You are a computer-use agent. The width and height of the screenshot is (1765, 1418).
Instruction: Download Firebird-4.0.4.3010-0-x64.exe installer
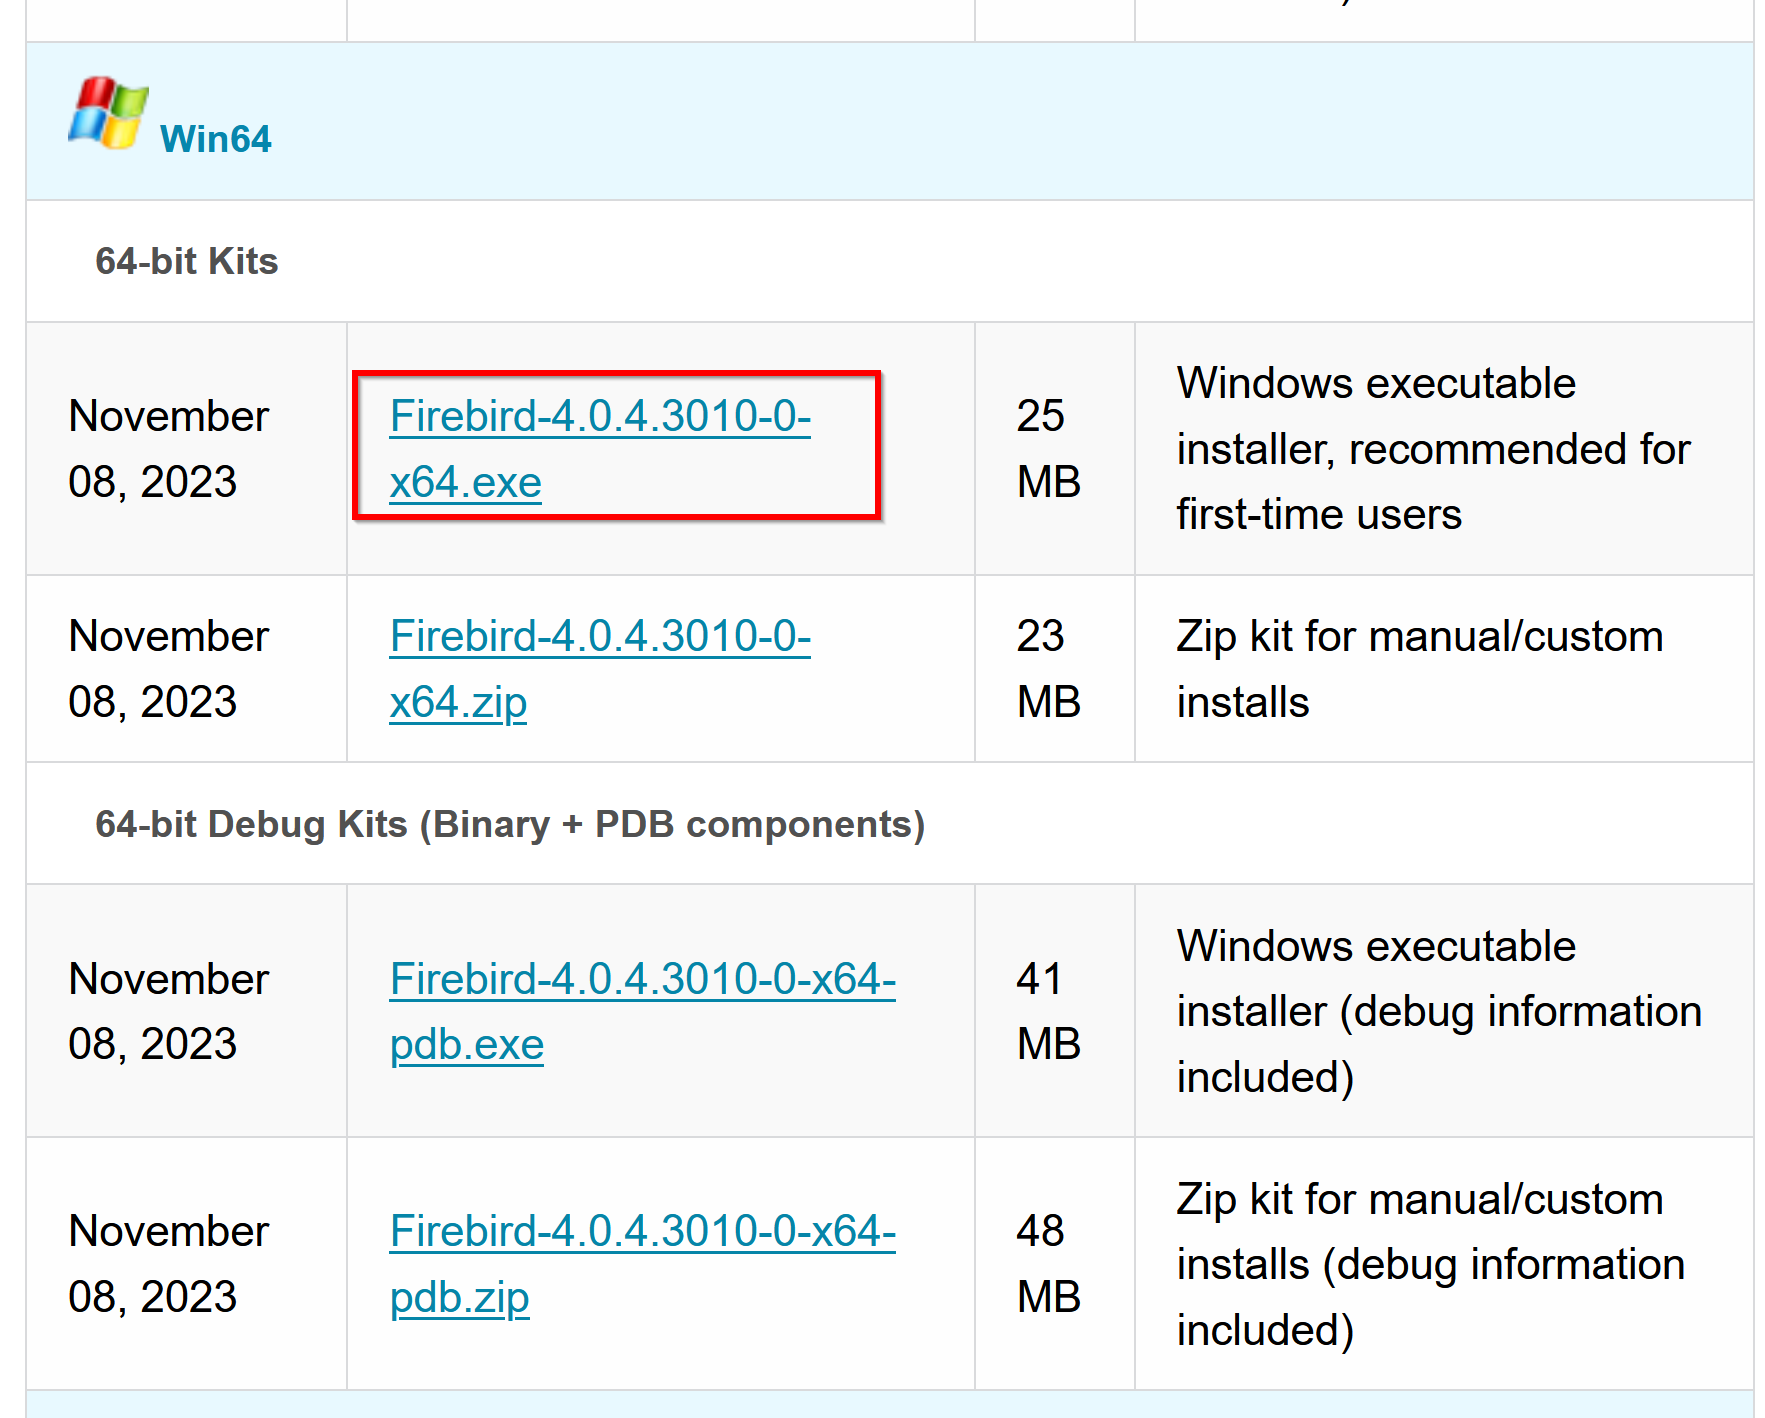(x=600, y=449)
